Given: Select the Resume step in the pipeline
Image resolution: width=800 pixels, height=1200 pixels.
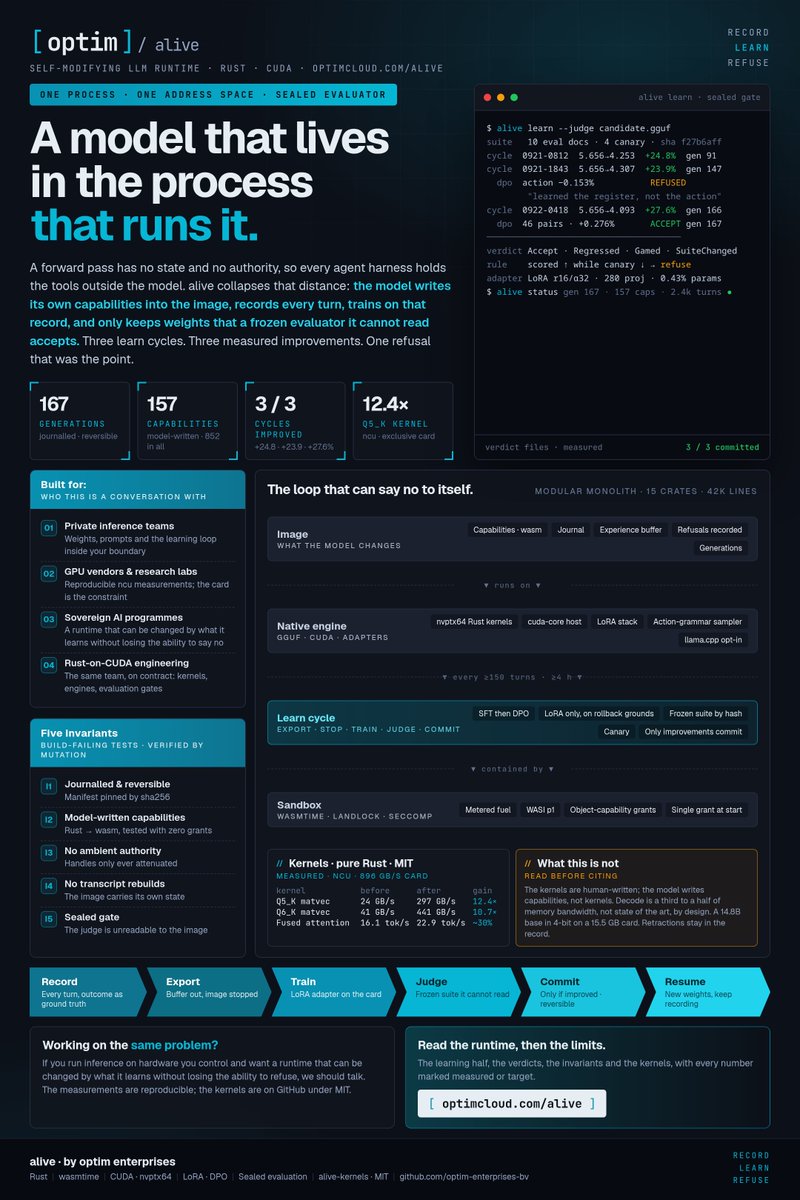Looking at the screenshot, I should [x=708, y=990].
